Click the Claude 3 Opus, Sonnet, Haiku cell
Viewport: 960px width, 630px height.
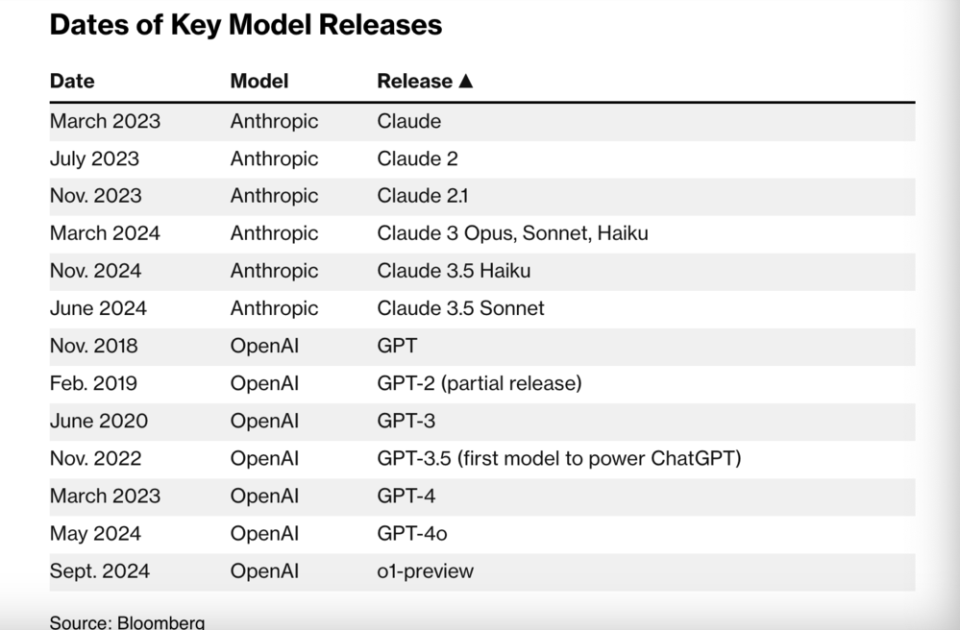(513, 233)
